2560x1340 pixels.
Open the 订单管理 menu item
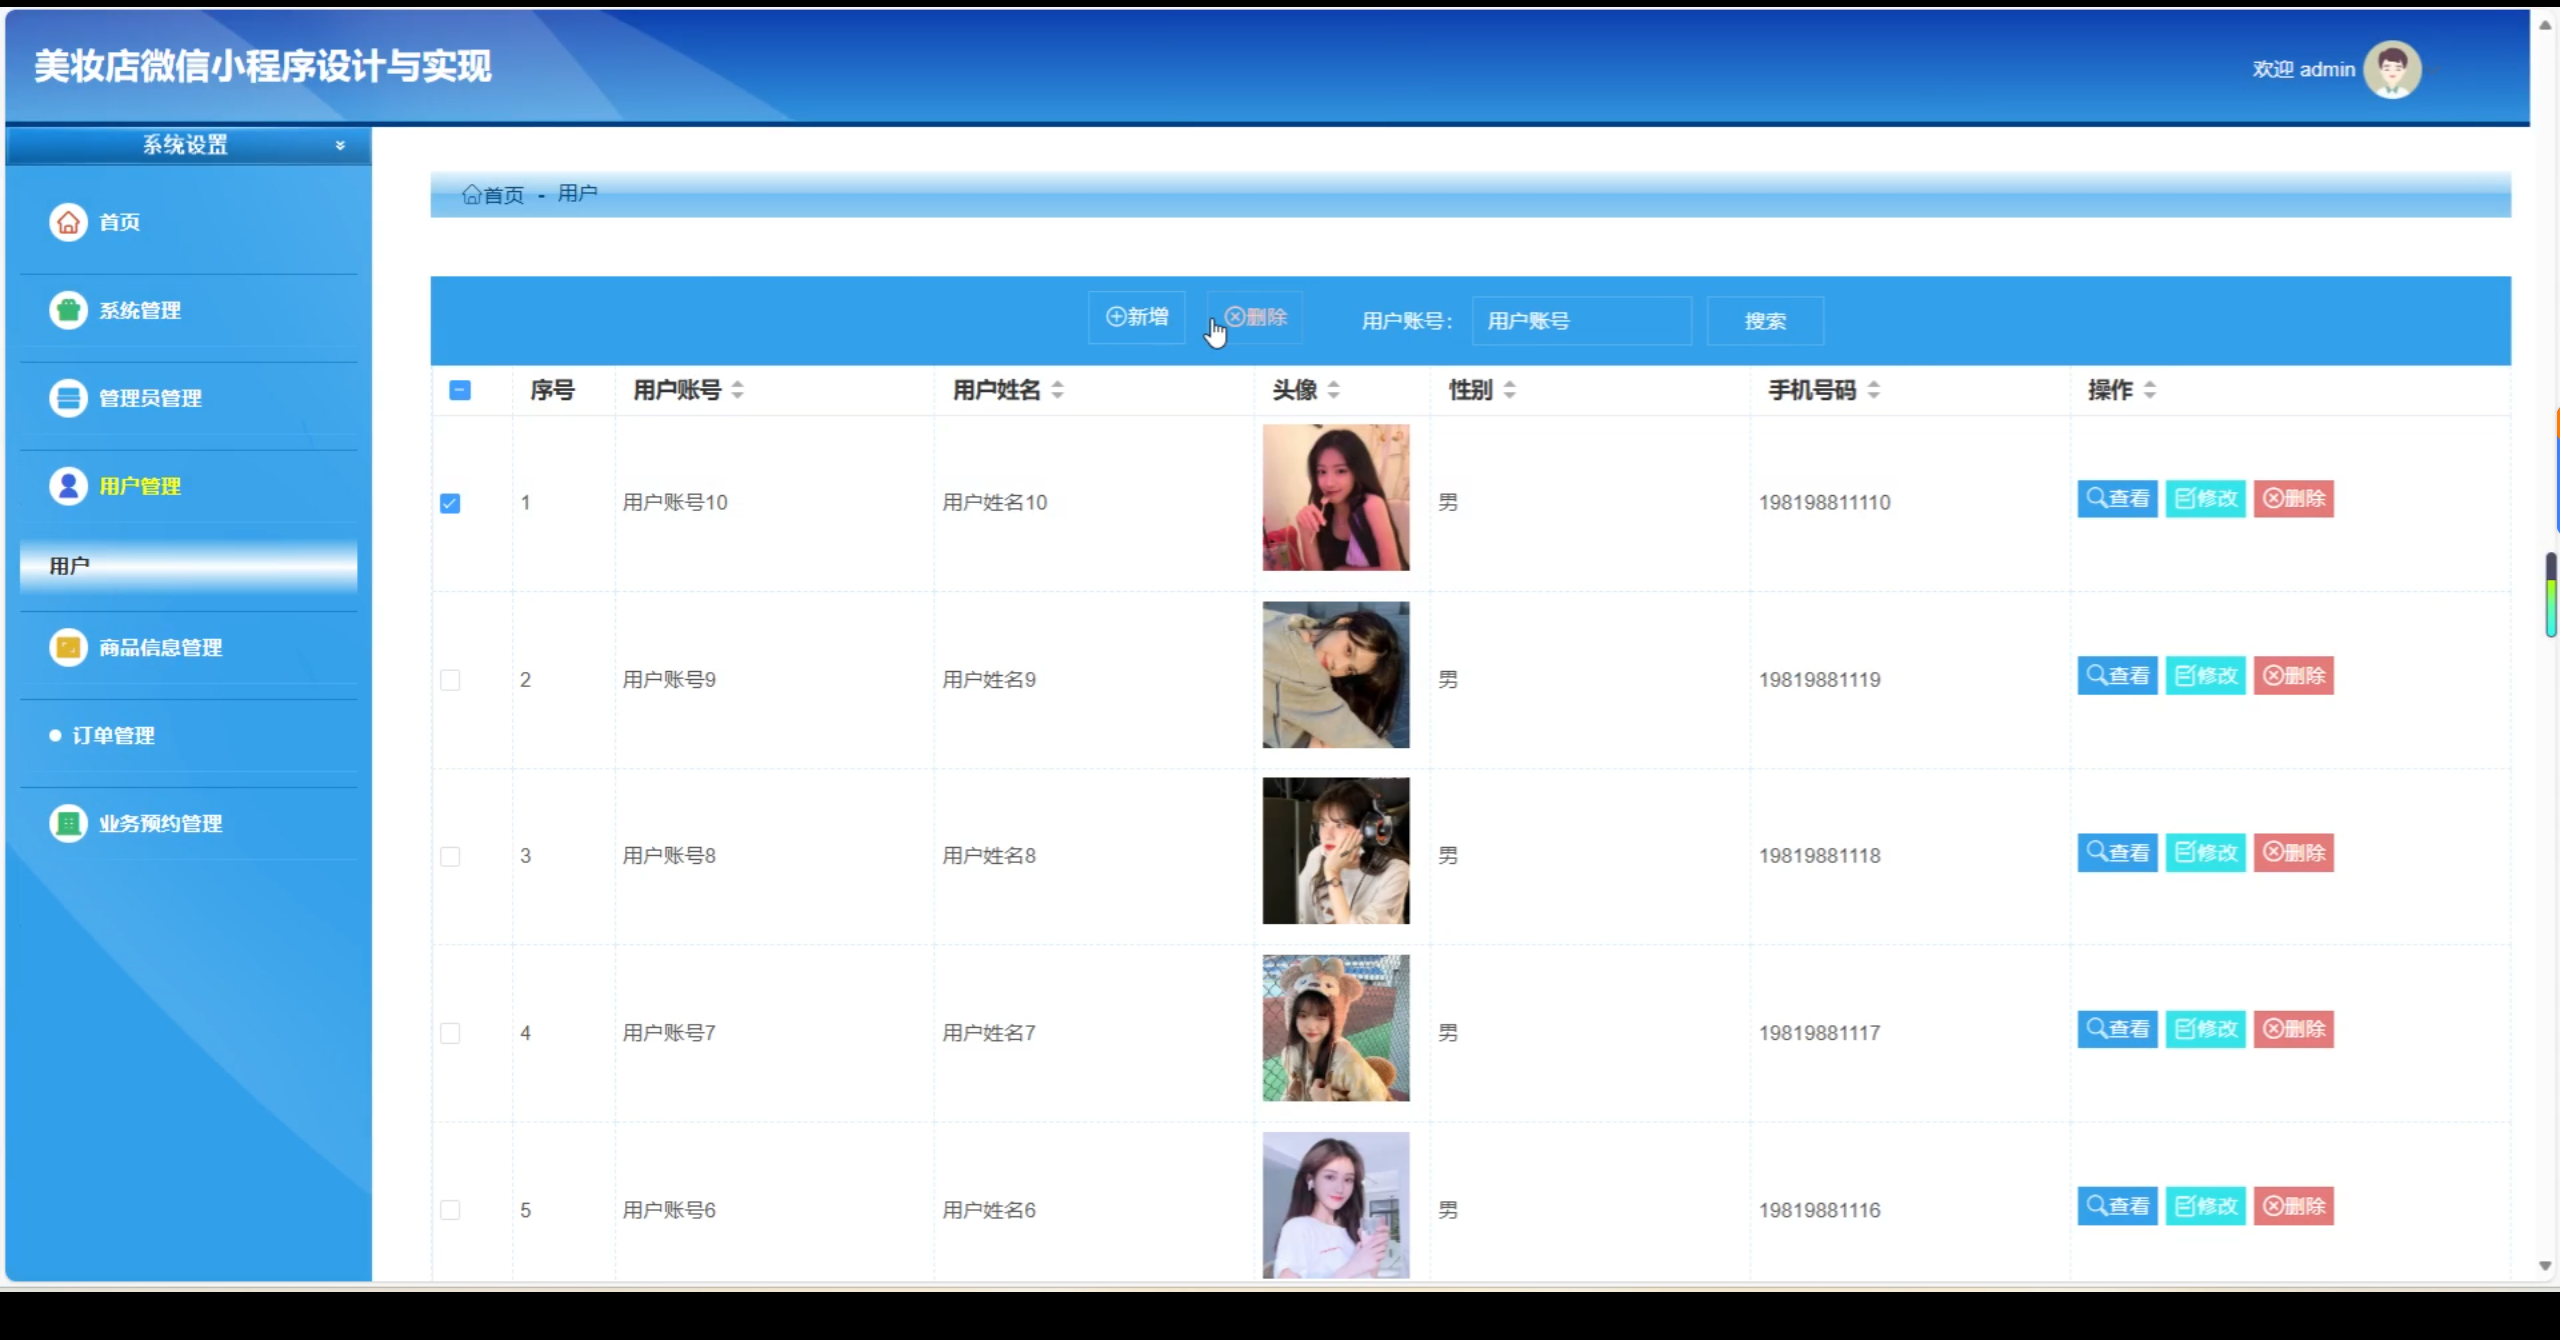pos(113,736)
